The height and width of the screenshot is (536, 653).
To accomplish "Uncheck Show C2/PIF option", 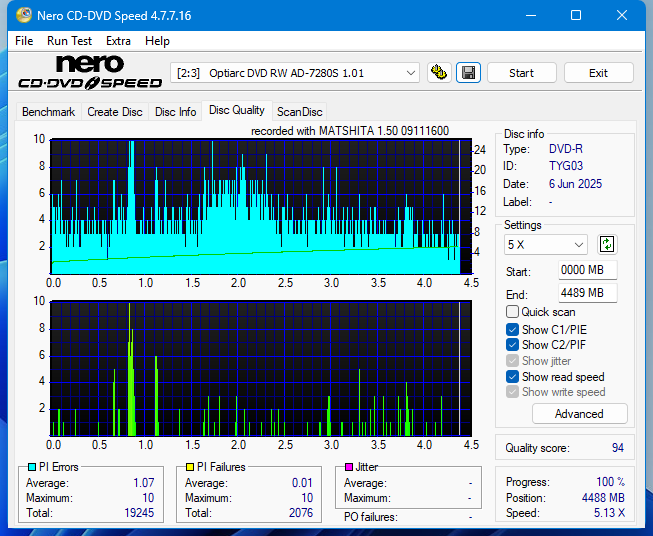I will click(x=513, y=345).
